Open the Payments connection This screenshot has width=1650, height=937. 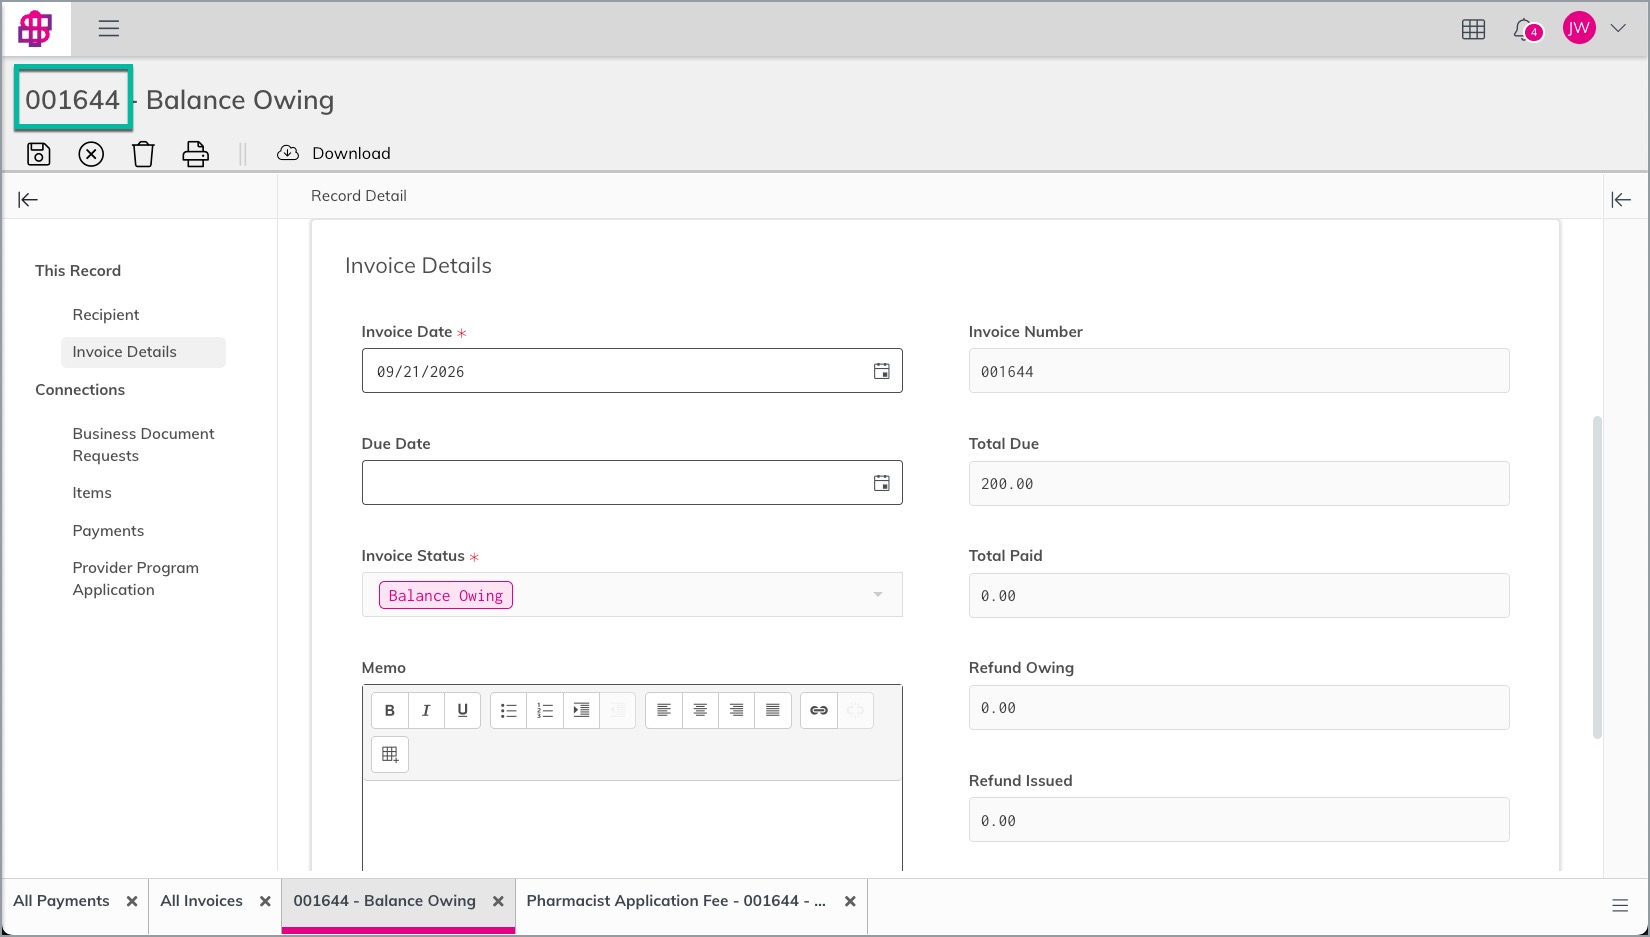[108, 531]
